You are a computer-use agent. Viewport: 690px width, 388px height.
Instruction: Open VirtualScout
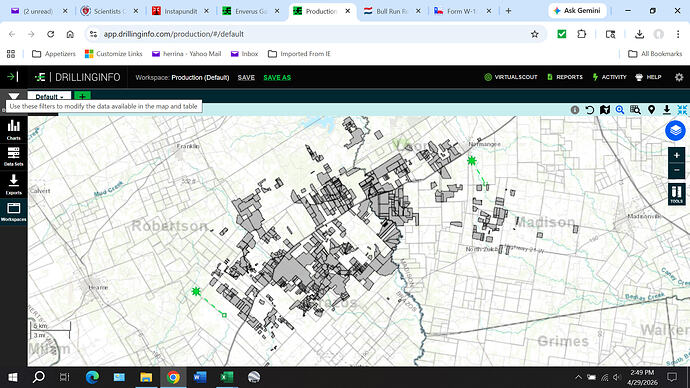[x=511, y=77]
